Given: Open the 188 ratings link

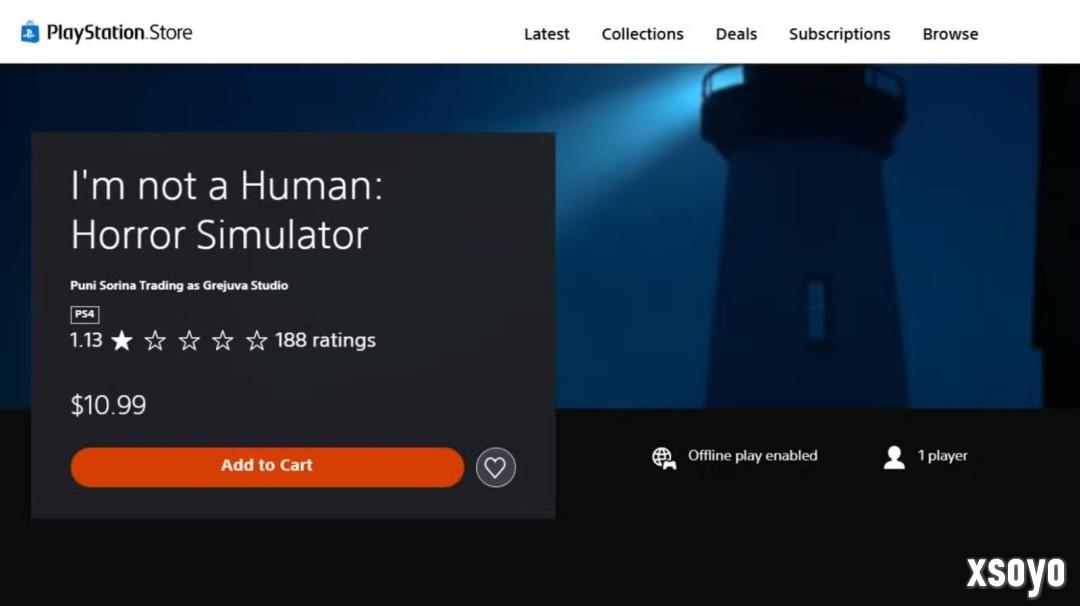Looking at the screenshot, I should (x=325, y=340).
